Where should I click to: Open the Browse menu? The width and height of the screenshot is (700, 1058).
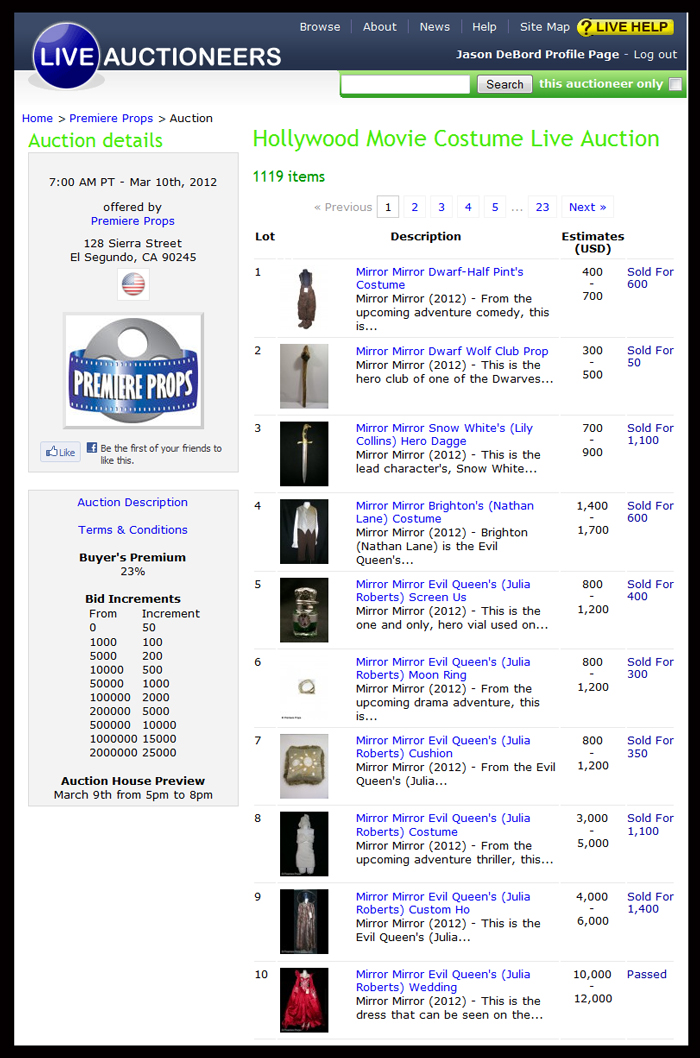click(320, 27)
